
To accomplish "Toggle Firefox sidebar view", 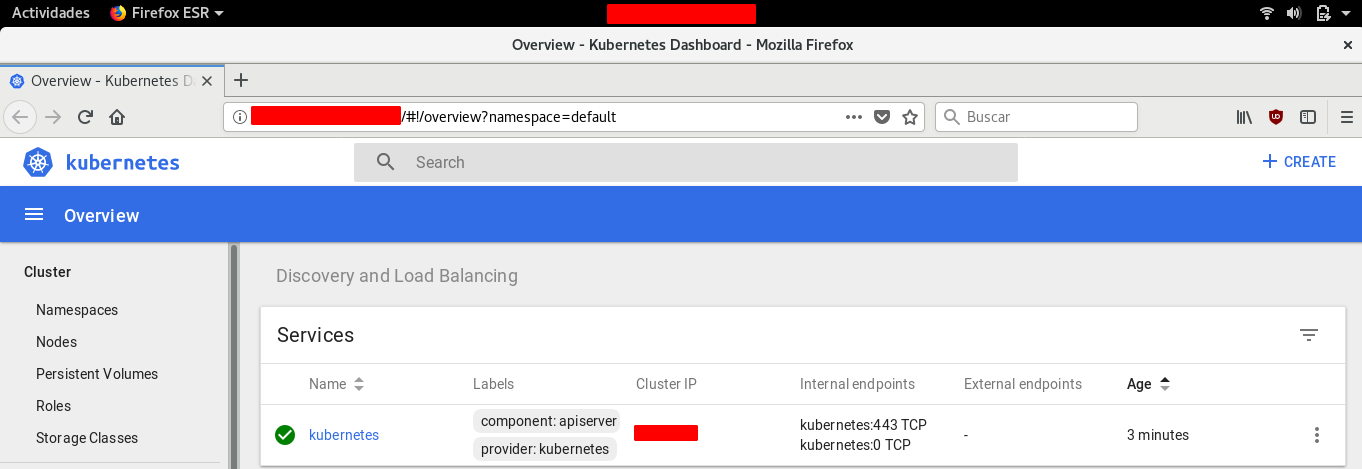I will (x=1307, y=117).
